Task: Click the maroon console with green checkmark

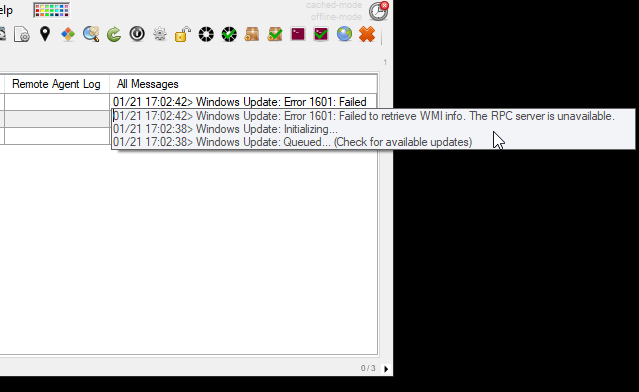Action: coord(321,34)
